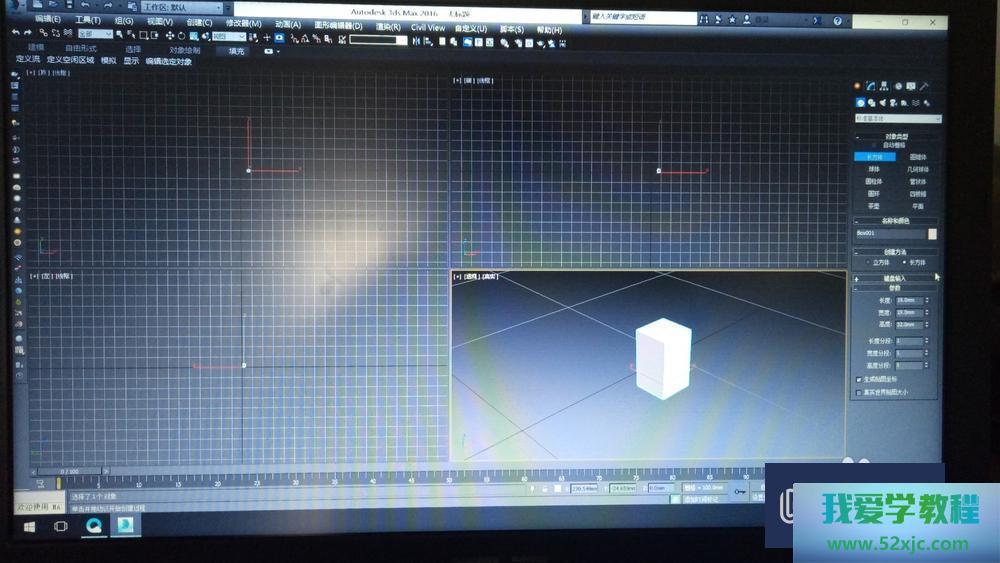Open the Display panel tab icon
Viewport: 1000px width, 563px height.
pyautogui.click(x=911, y=85)
